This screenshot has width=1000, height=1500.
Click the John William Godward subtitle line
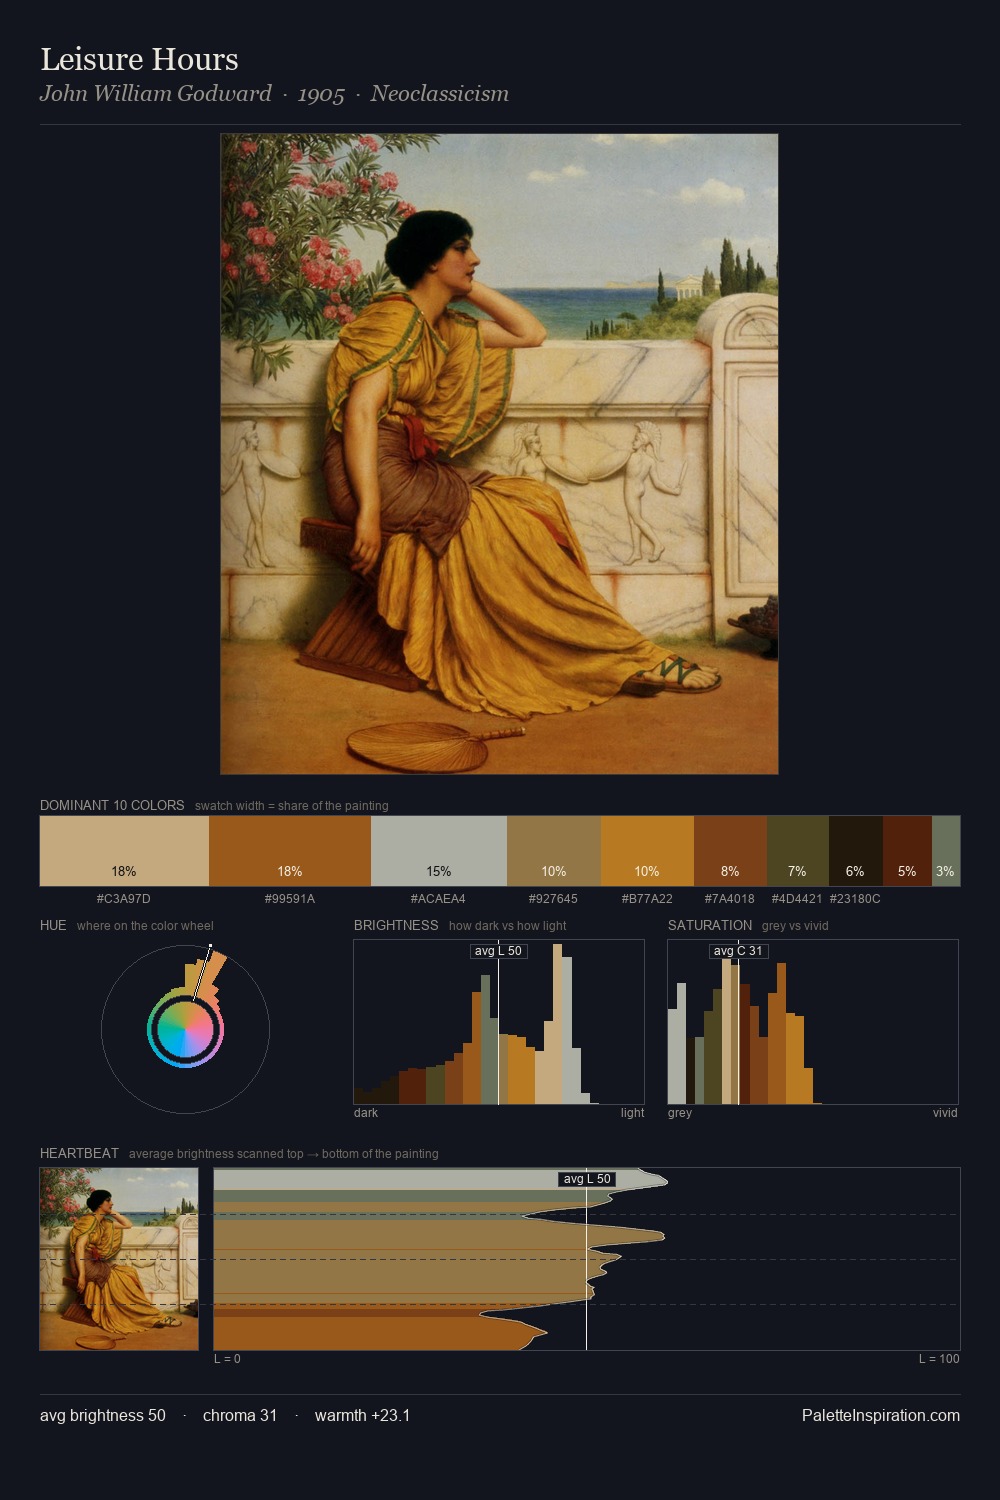click(x=274, y=94)
